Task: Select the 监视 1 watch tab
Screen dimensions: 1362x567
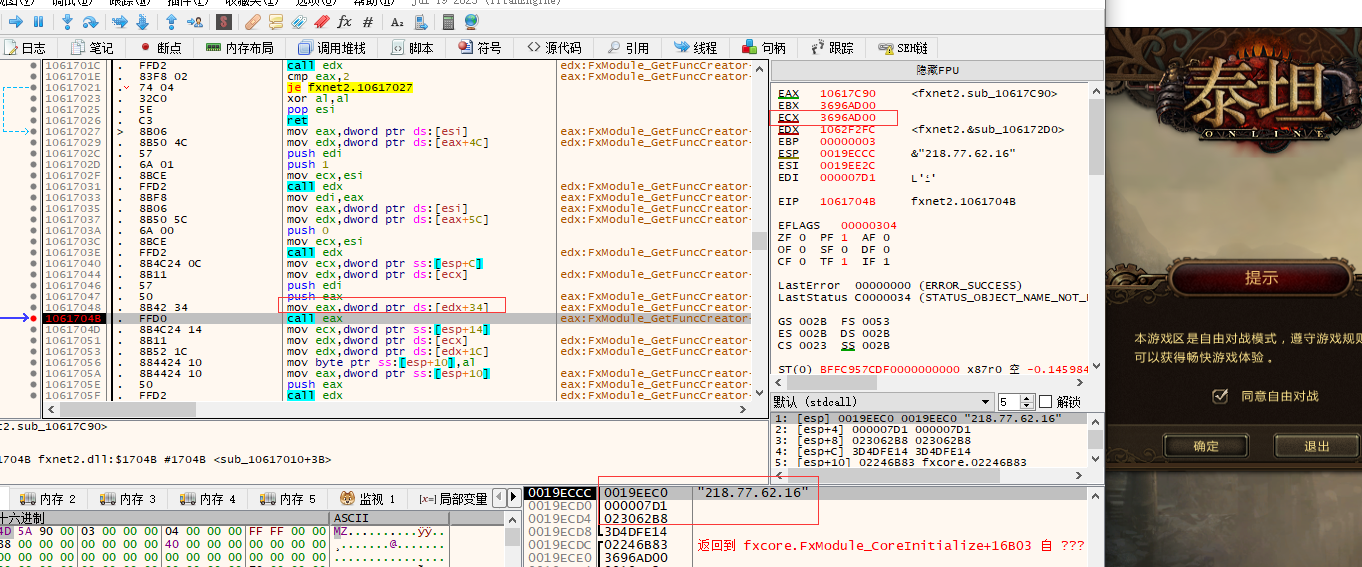Action: click(x=369, y=499)
